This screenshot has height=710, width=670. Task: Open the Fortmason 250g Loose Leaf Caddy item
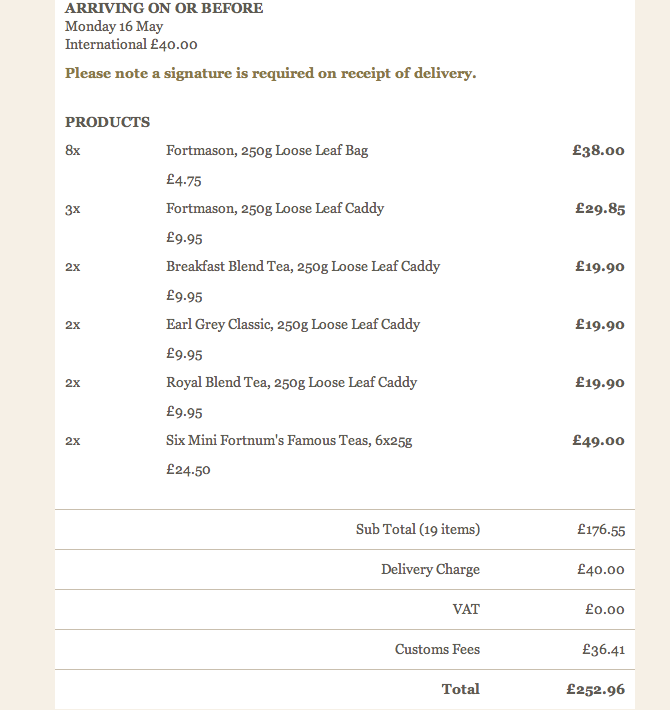pyautogui.click(x=275, y=209)
